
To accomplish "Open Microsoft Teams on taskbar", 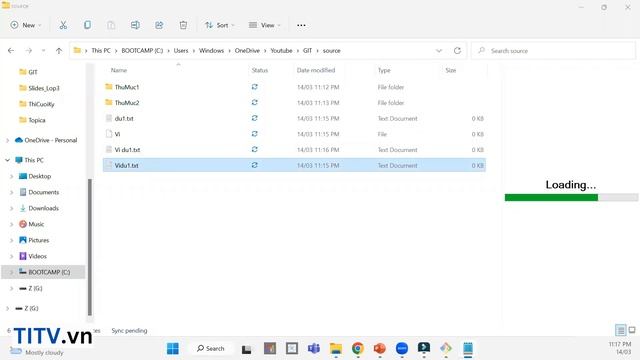I will tap(314, 349).
